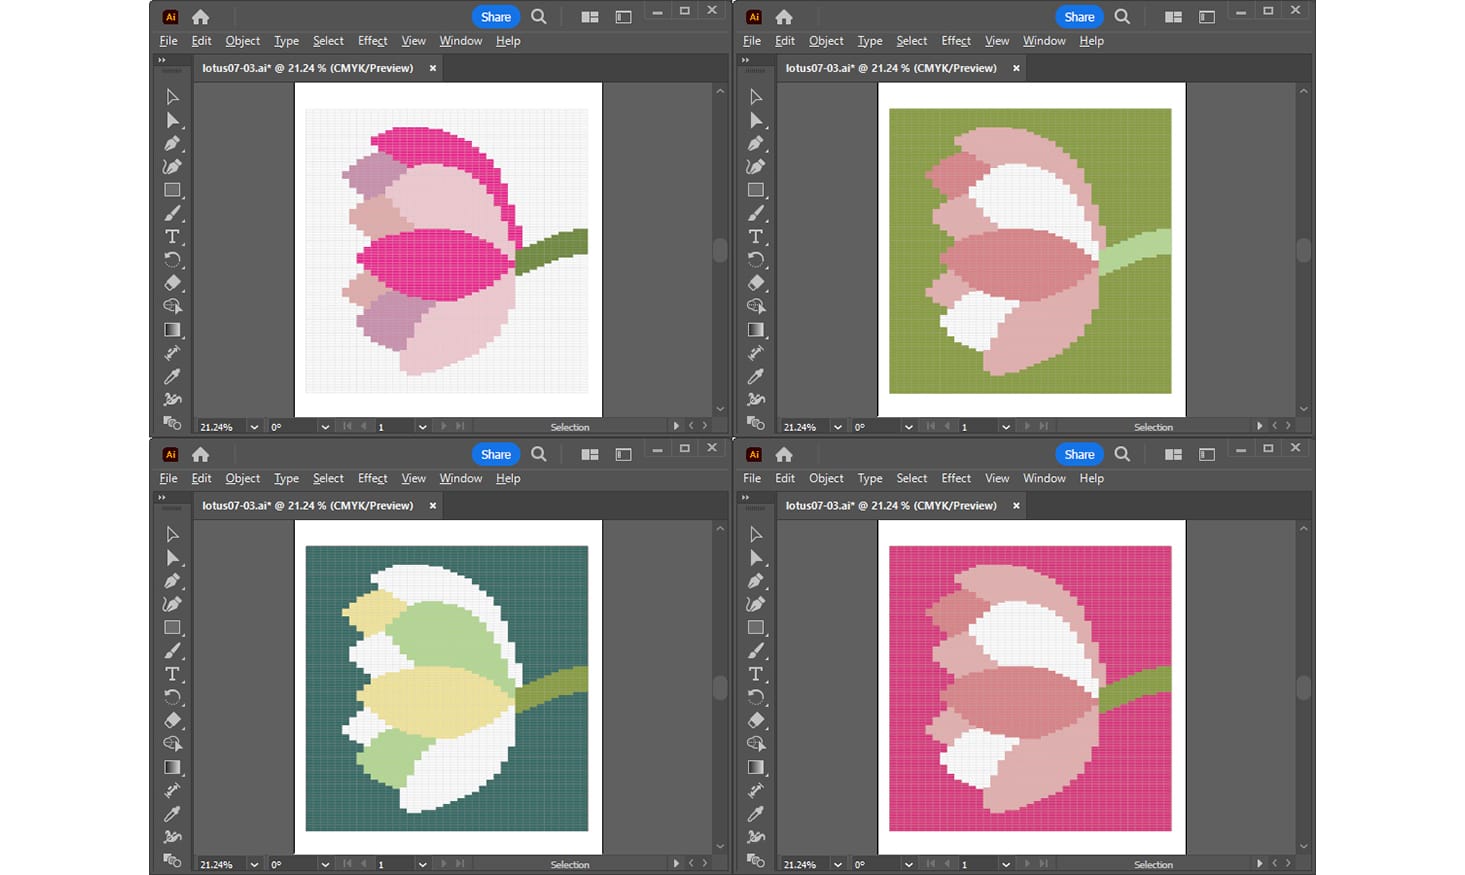Open the 21.24% zoom dropdown in the teal artwork window

(254, 864)
